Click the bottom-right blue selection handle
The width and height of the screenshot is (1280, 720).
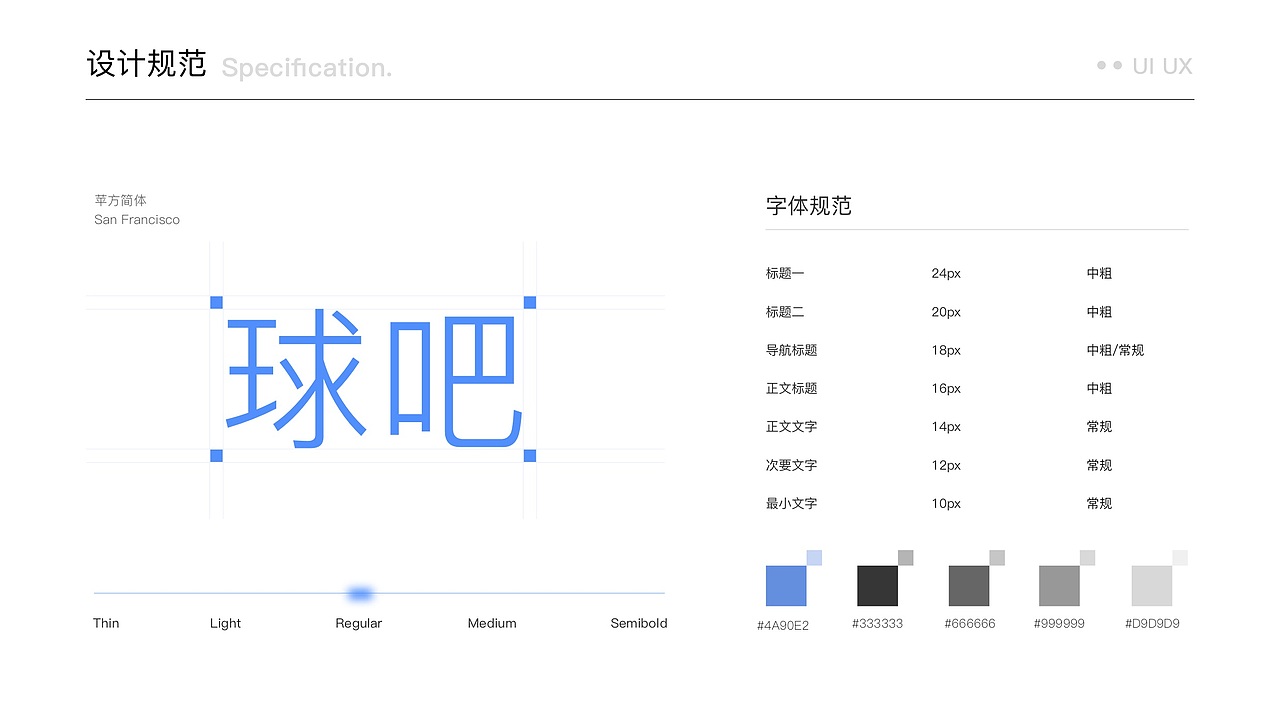530,456
